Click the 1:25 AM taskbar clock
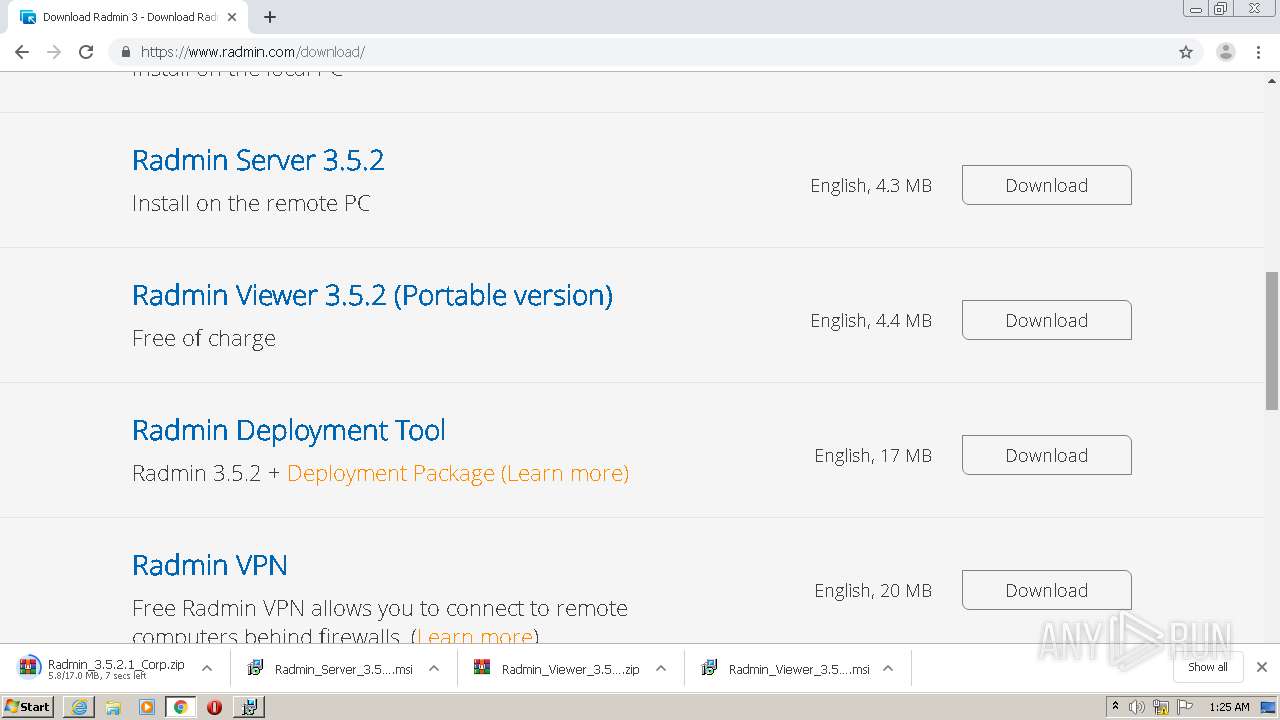 pyautogui.click(x=1229, y=707)
